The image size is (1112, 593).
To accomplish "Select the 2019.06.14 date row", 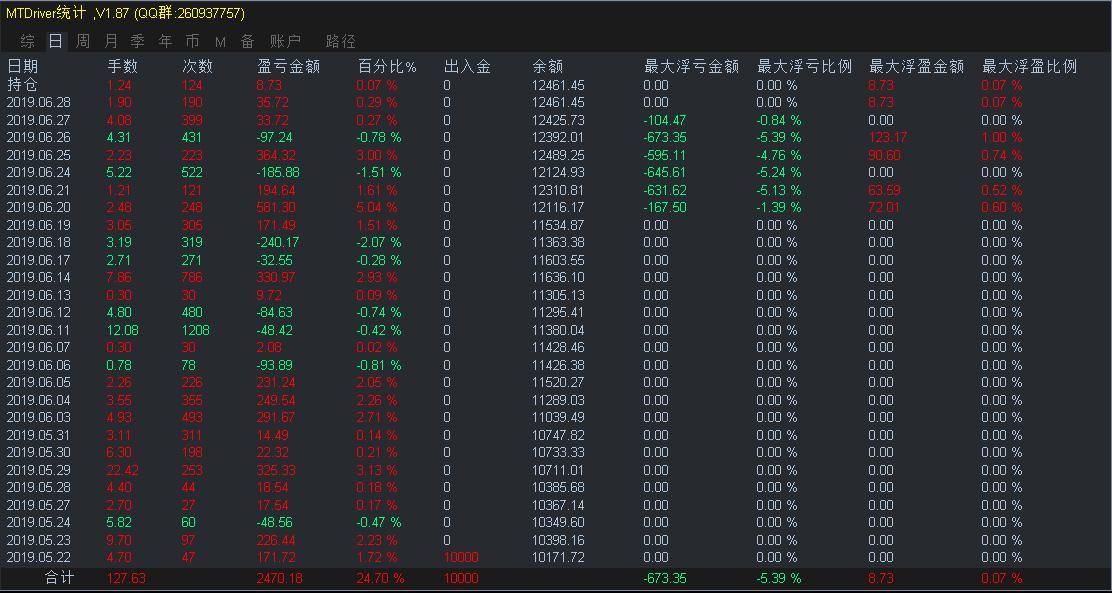I will [38, 277].
